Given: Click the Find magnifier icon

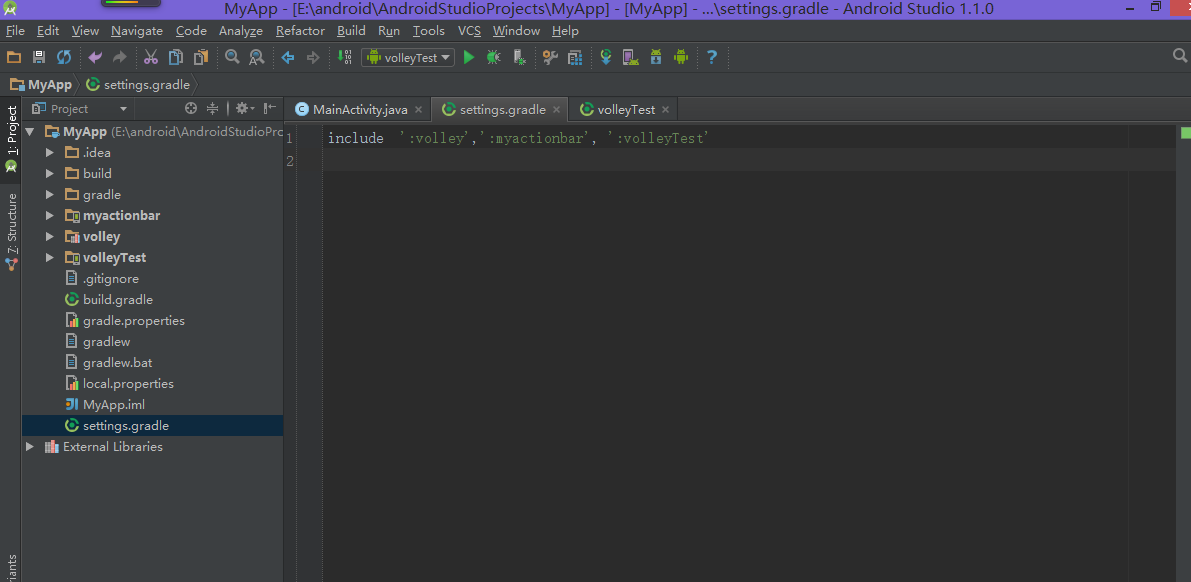Looking at the screenshot, I should point(232,57).
